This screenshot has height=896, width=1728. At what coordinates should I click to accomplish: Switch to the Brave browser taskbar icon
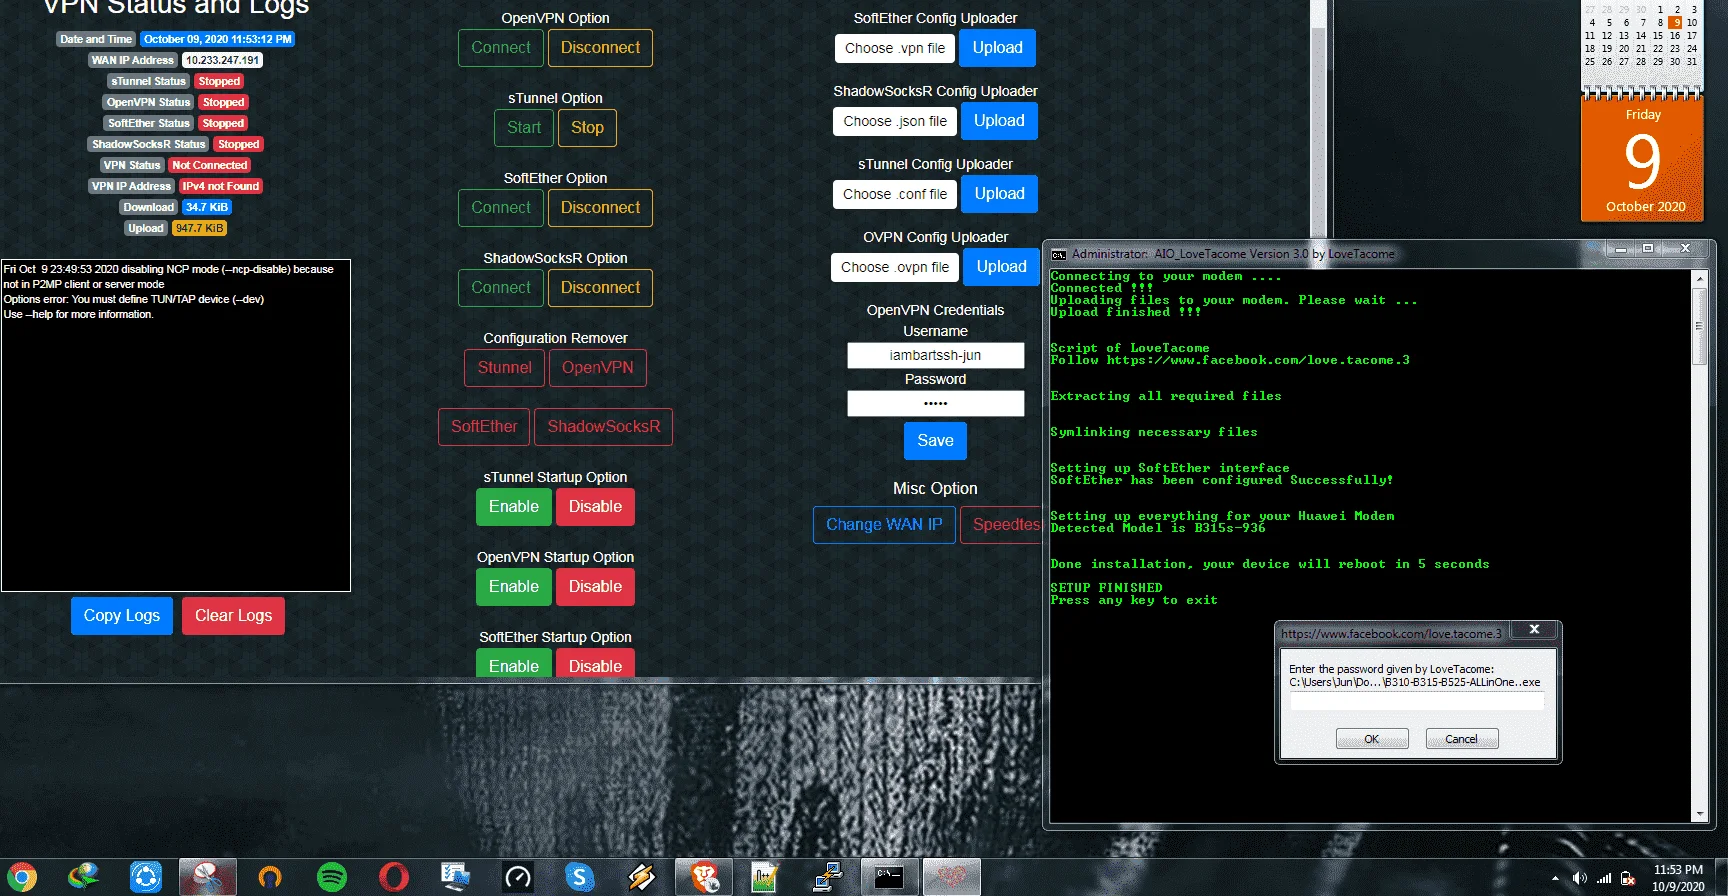(x=704, y=877)
